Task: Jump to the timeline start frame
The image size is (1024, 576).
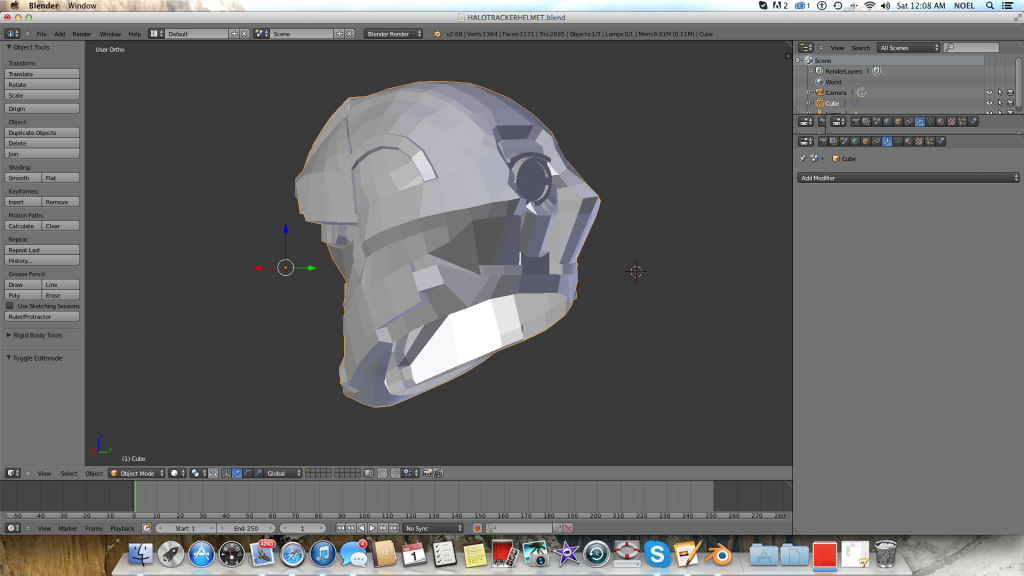Action: (x=340, y=528)
